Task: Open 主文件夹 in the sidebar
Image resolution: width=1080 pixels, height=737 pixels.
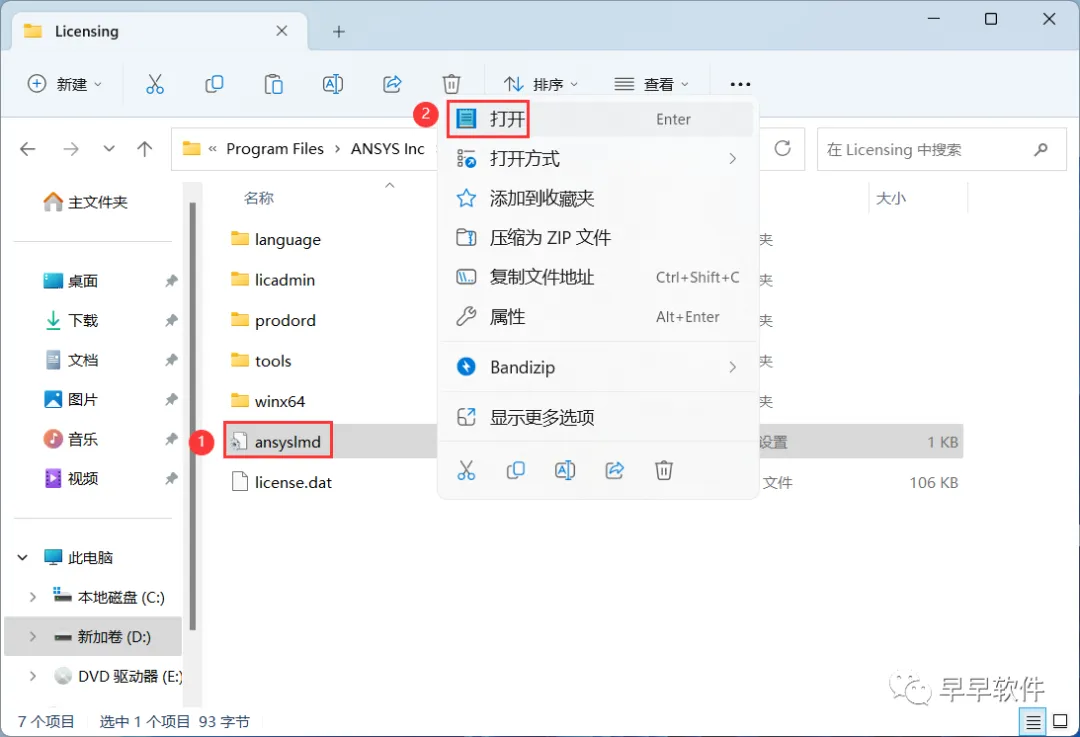Action: [x=86, y=202]
